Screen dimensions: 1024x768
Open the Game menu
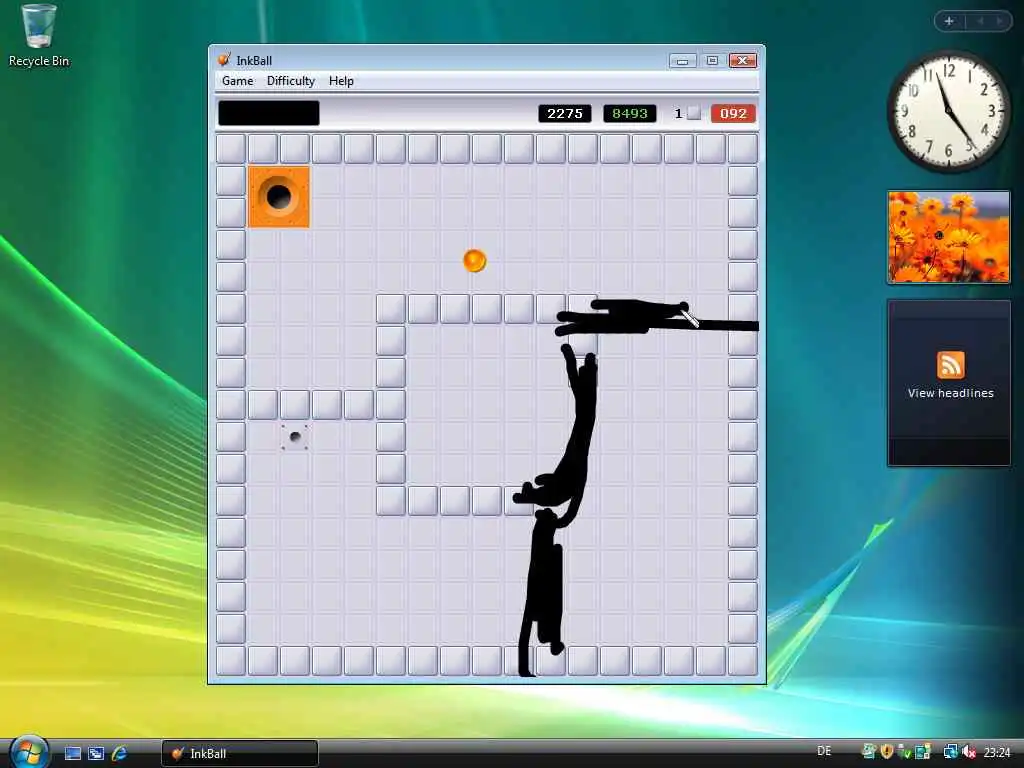point(237,81)
